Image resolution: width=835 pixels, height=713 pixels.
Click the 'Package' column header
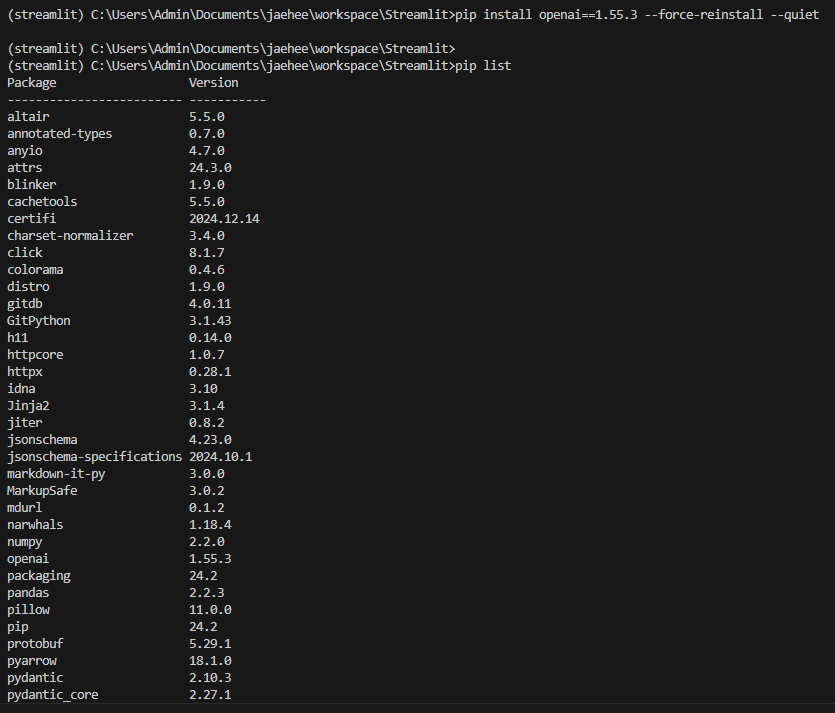(x=31, y=83)
